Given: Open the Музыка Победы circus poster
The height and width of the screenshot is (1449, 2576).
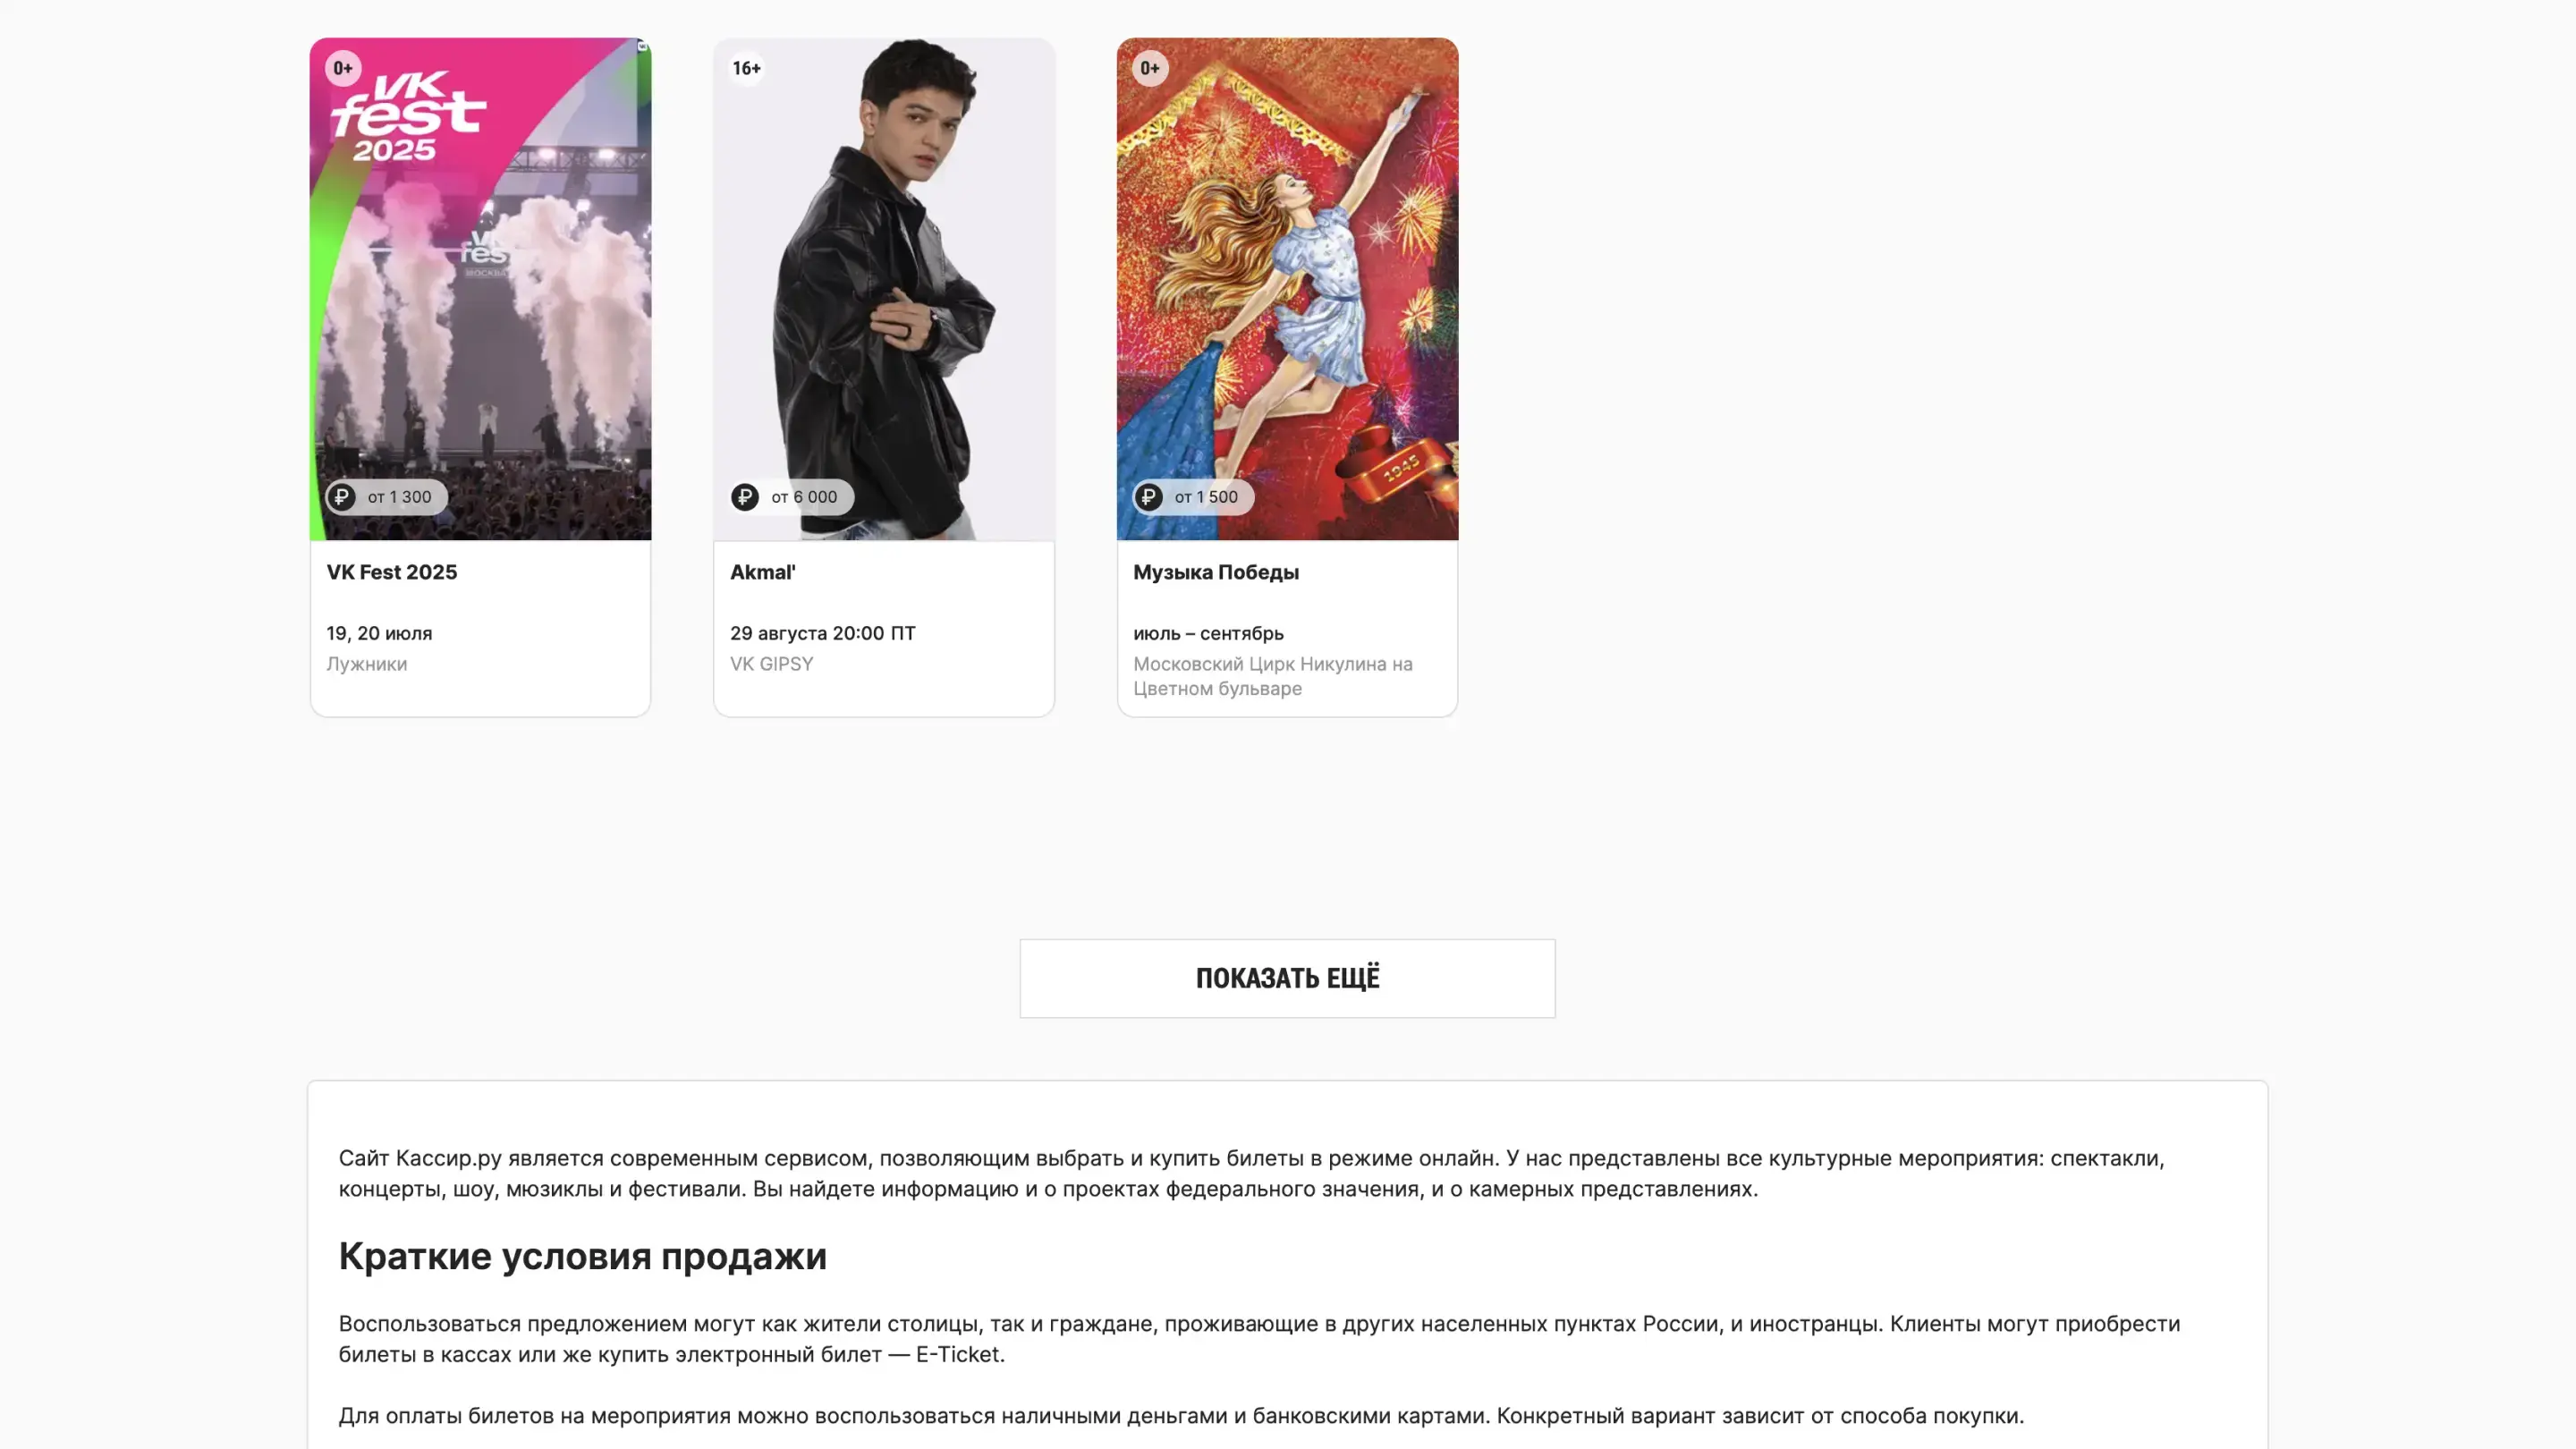Looking at the screenshot, I should click(1287, 289).
